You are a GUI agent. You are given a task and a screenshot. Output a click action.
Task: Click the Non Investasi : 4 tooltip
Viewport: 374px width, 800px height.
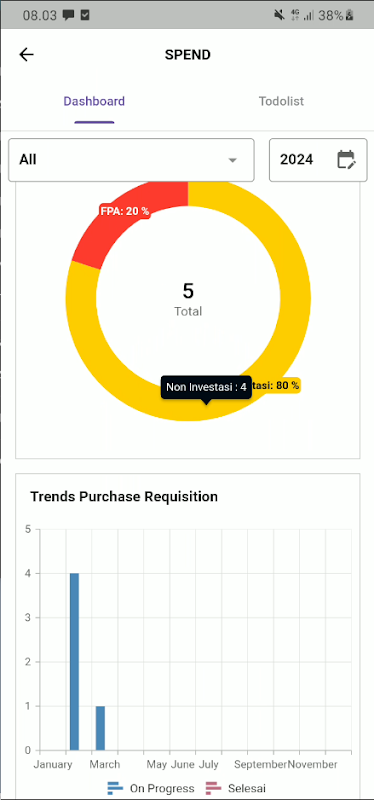click(206, 387)
